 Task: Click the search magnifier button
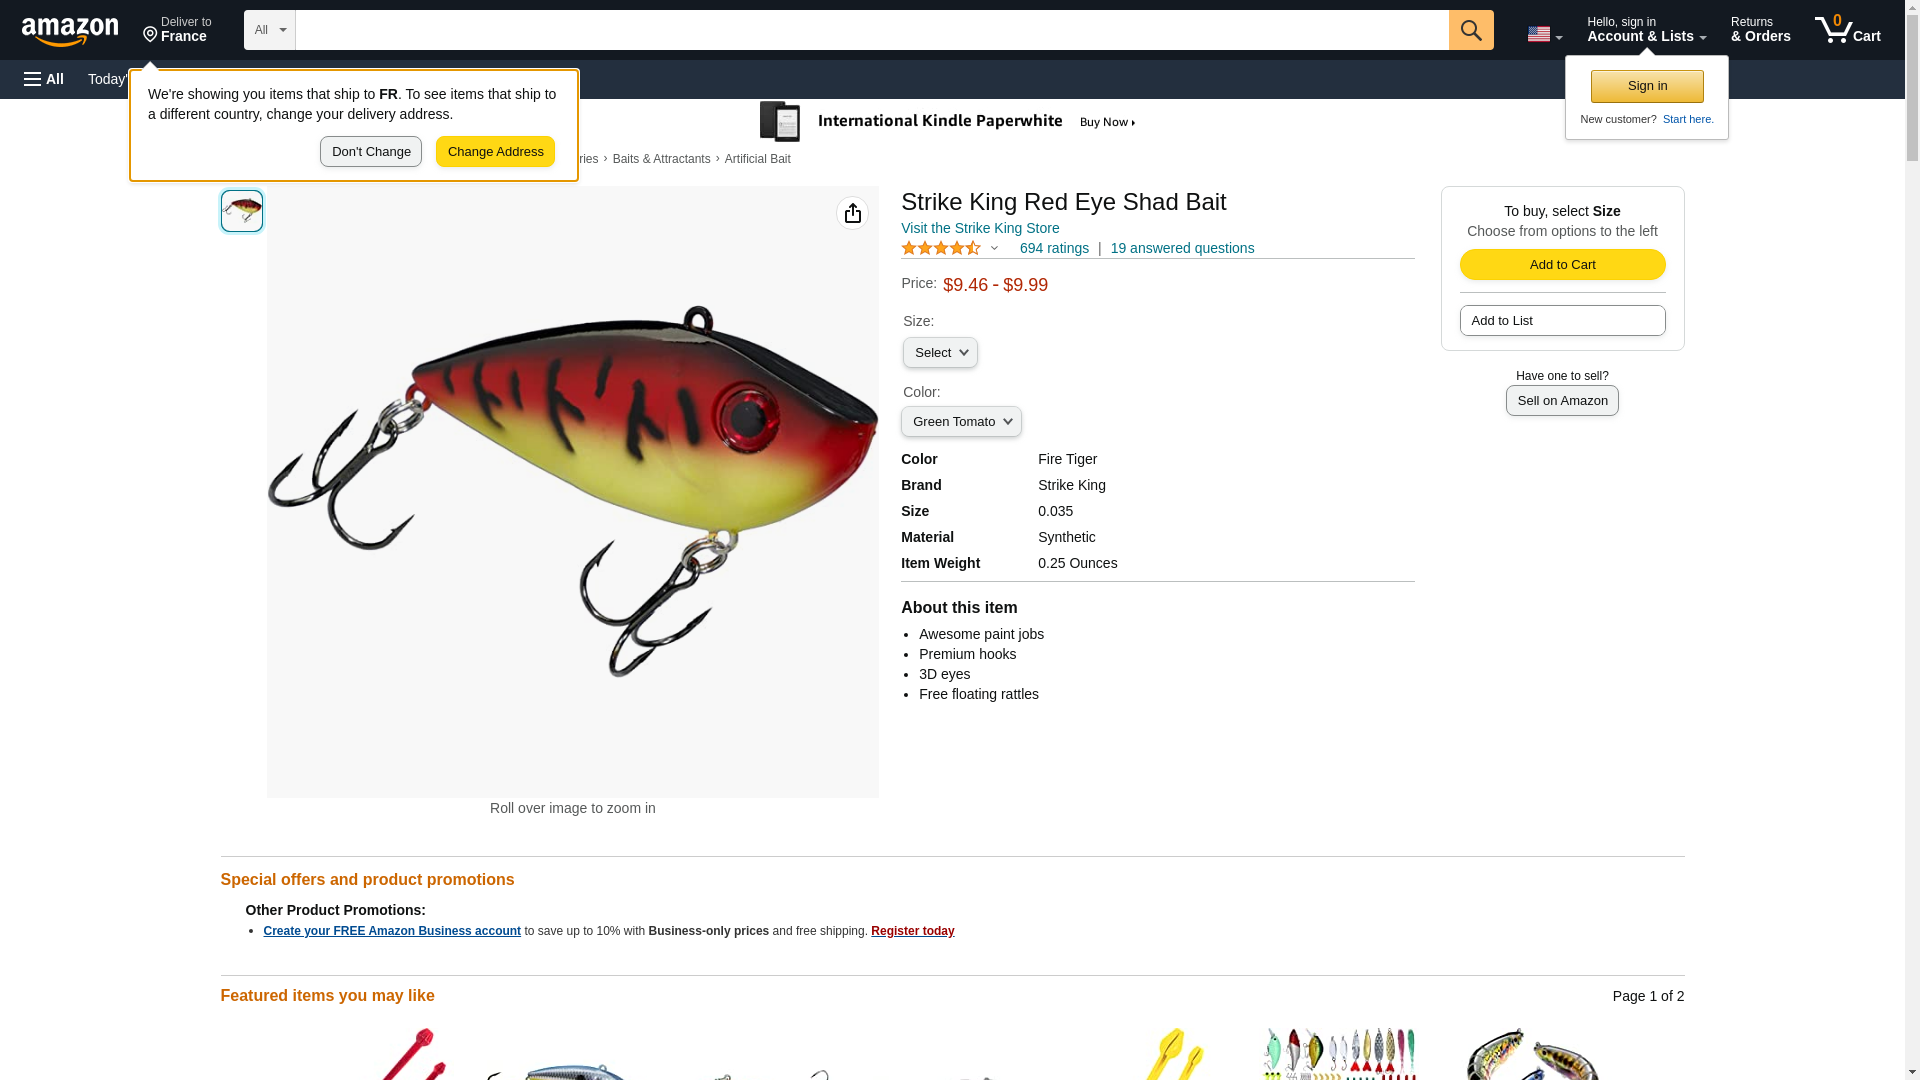(1470, 30)
